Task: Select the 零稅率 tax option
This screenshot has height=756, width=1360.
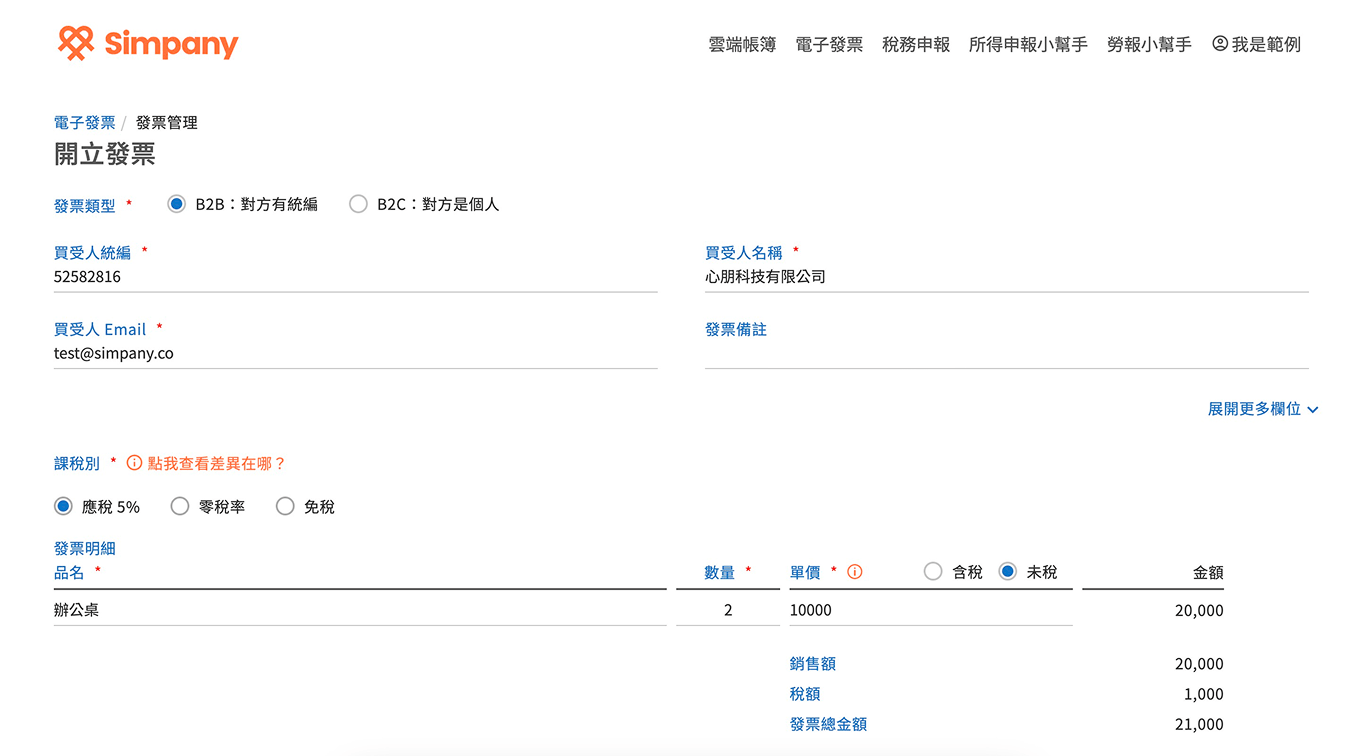Action: click(180, 506)
